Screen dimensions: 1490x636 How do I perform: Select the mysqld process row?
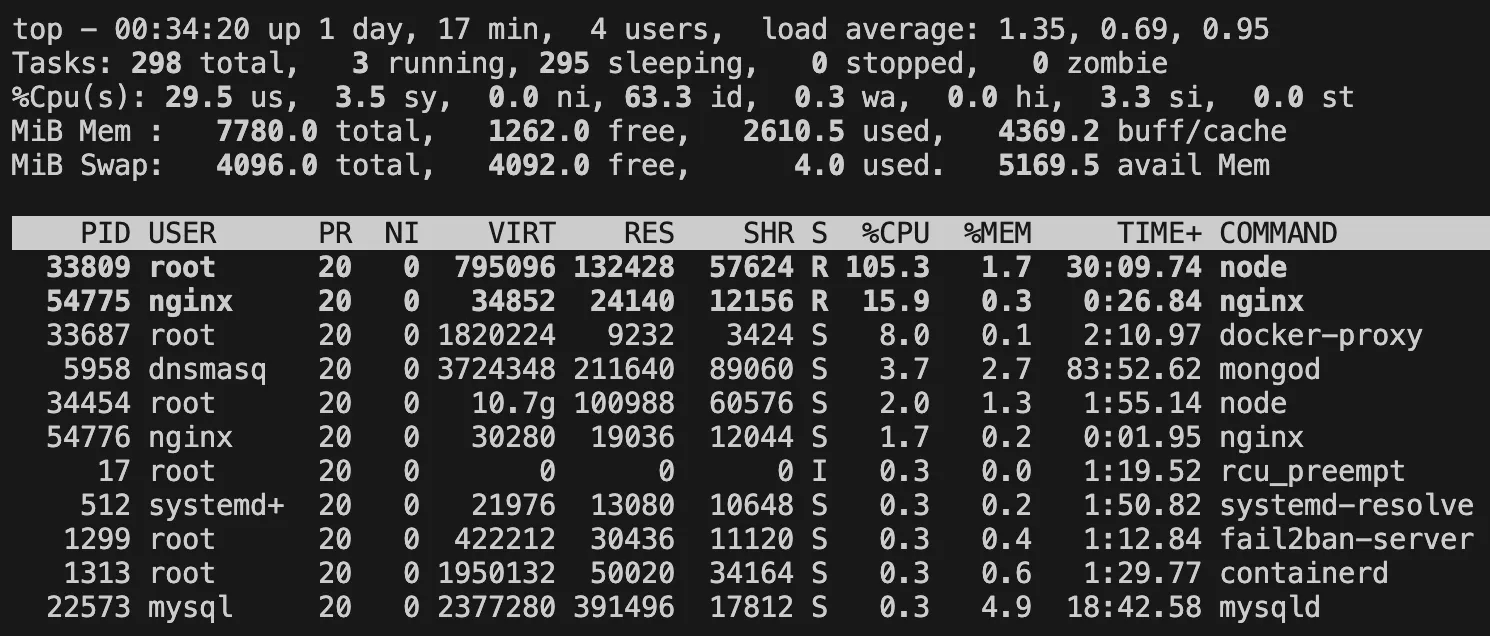pyautogui.click(x=745, y=607)
